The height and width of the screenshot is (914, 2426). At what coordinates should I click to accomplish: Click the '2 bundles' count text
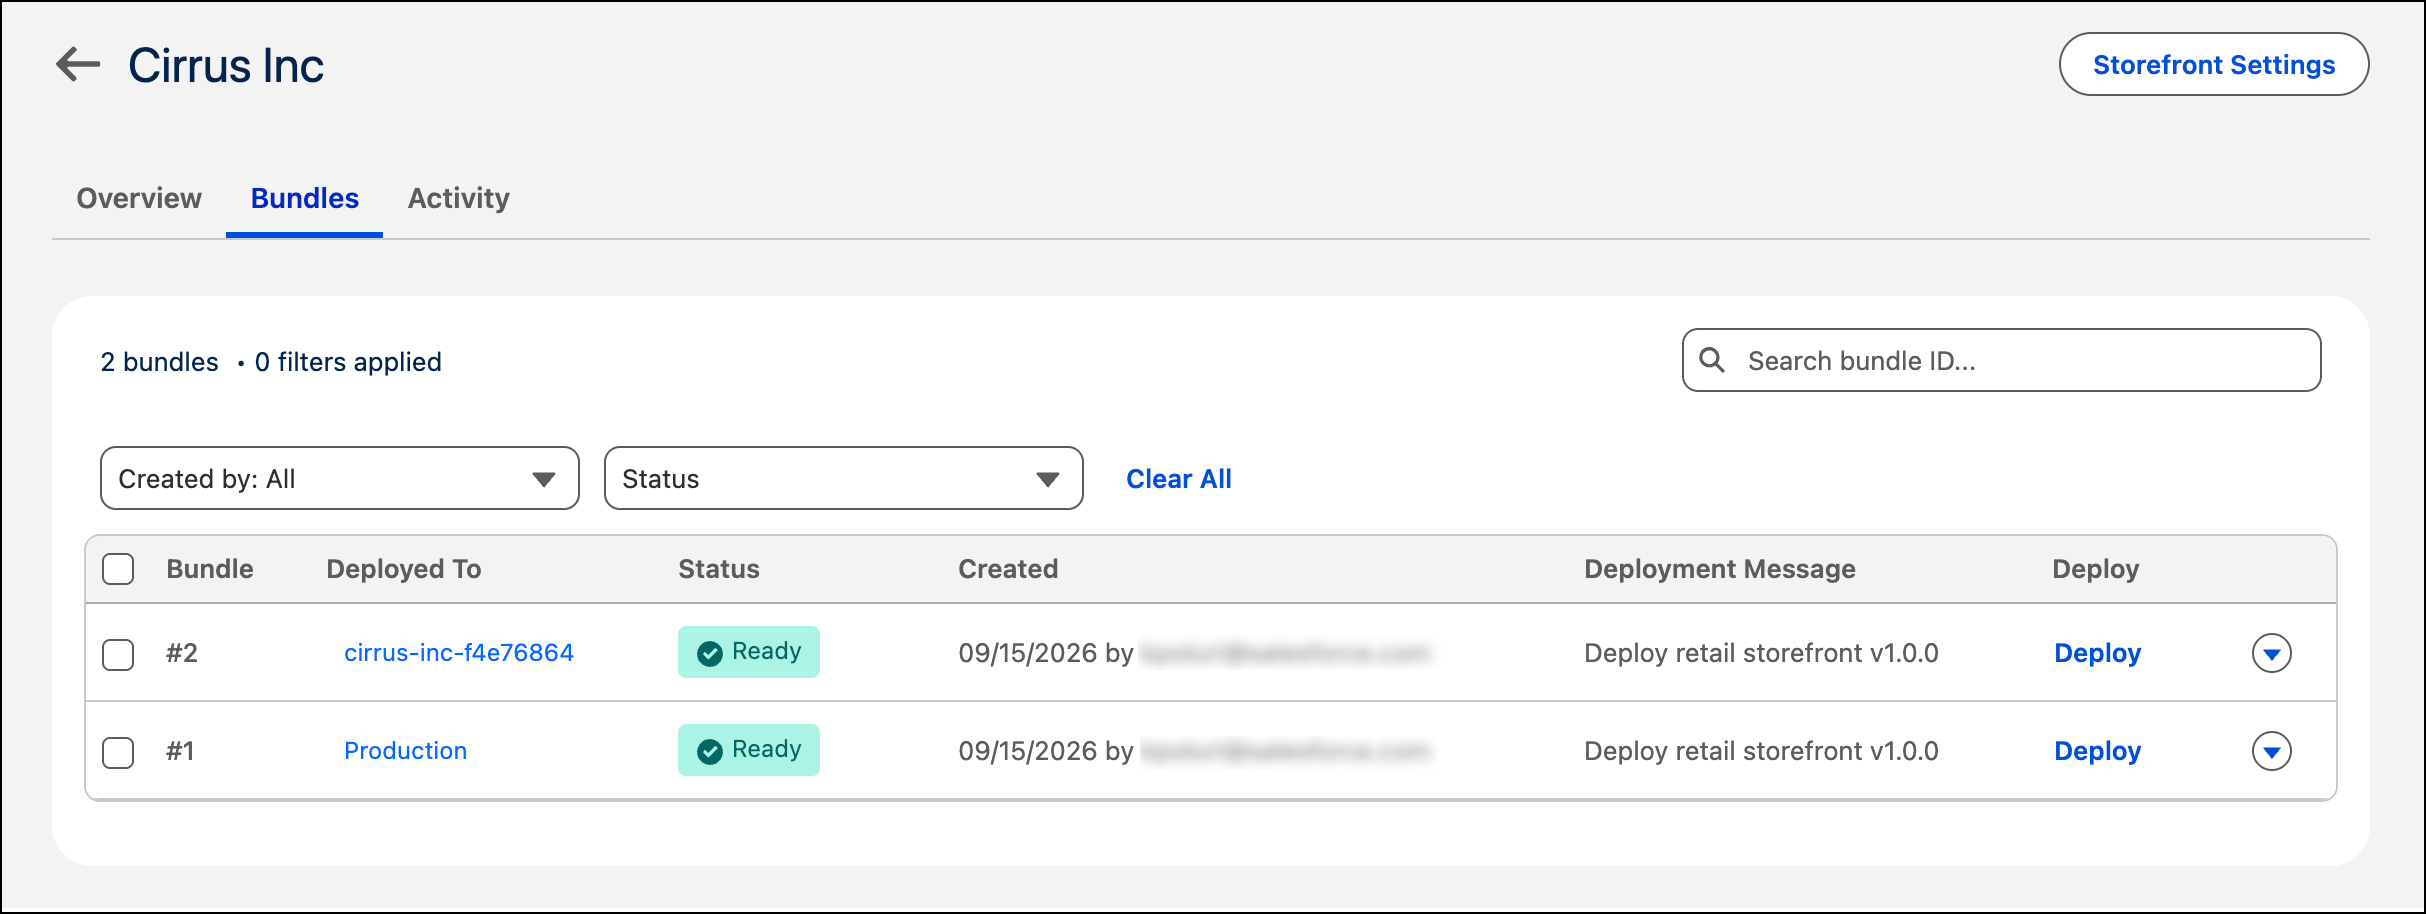(x=159, y=362)
